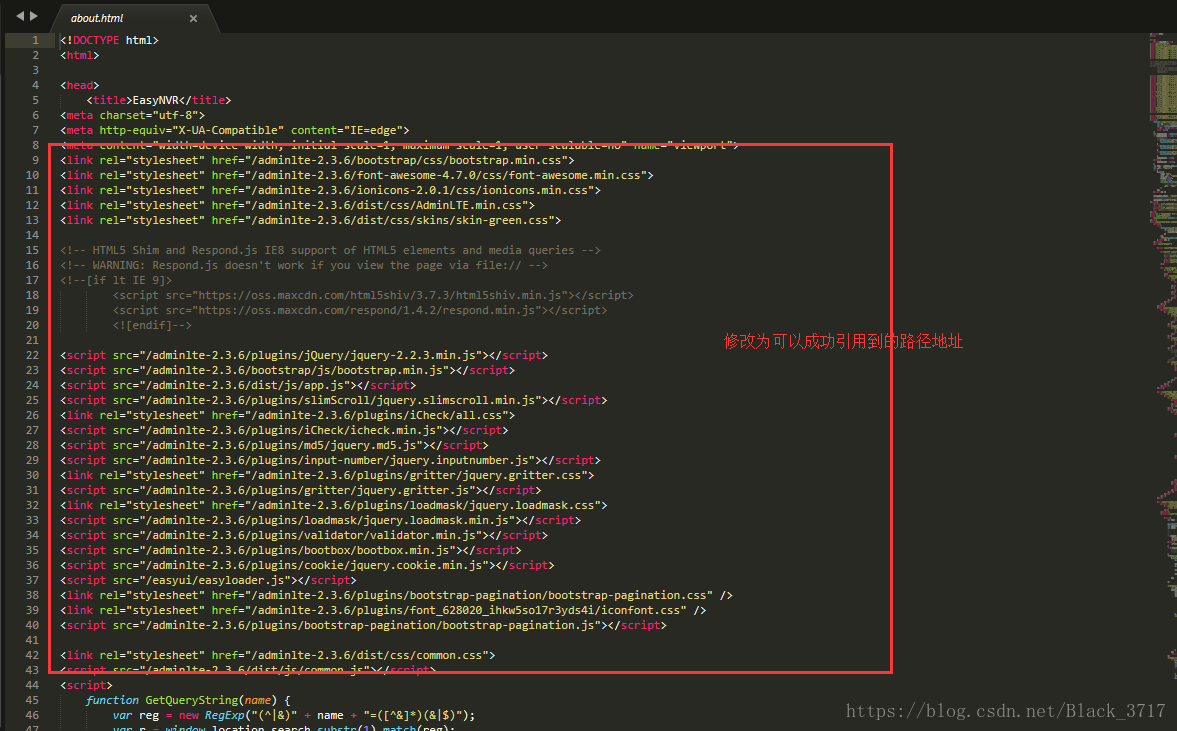Click the bootbox.min.js script line
The height and width of the screenshot is (731, 1177).
pyautogui.click(x=291, y=550)
